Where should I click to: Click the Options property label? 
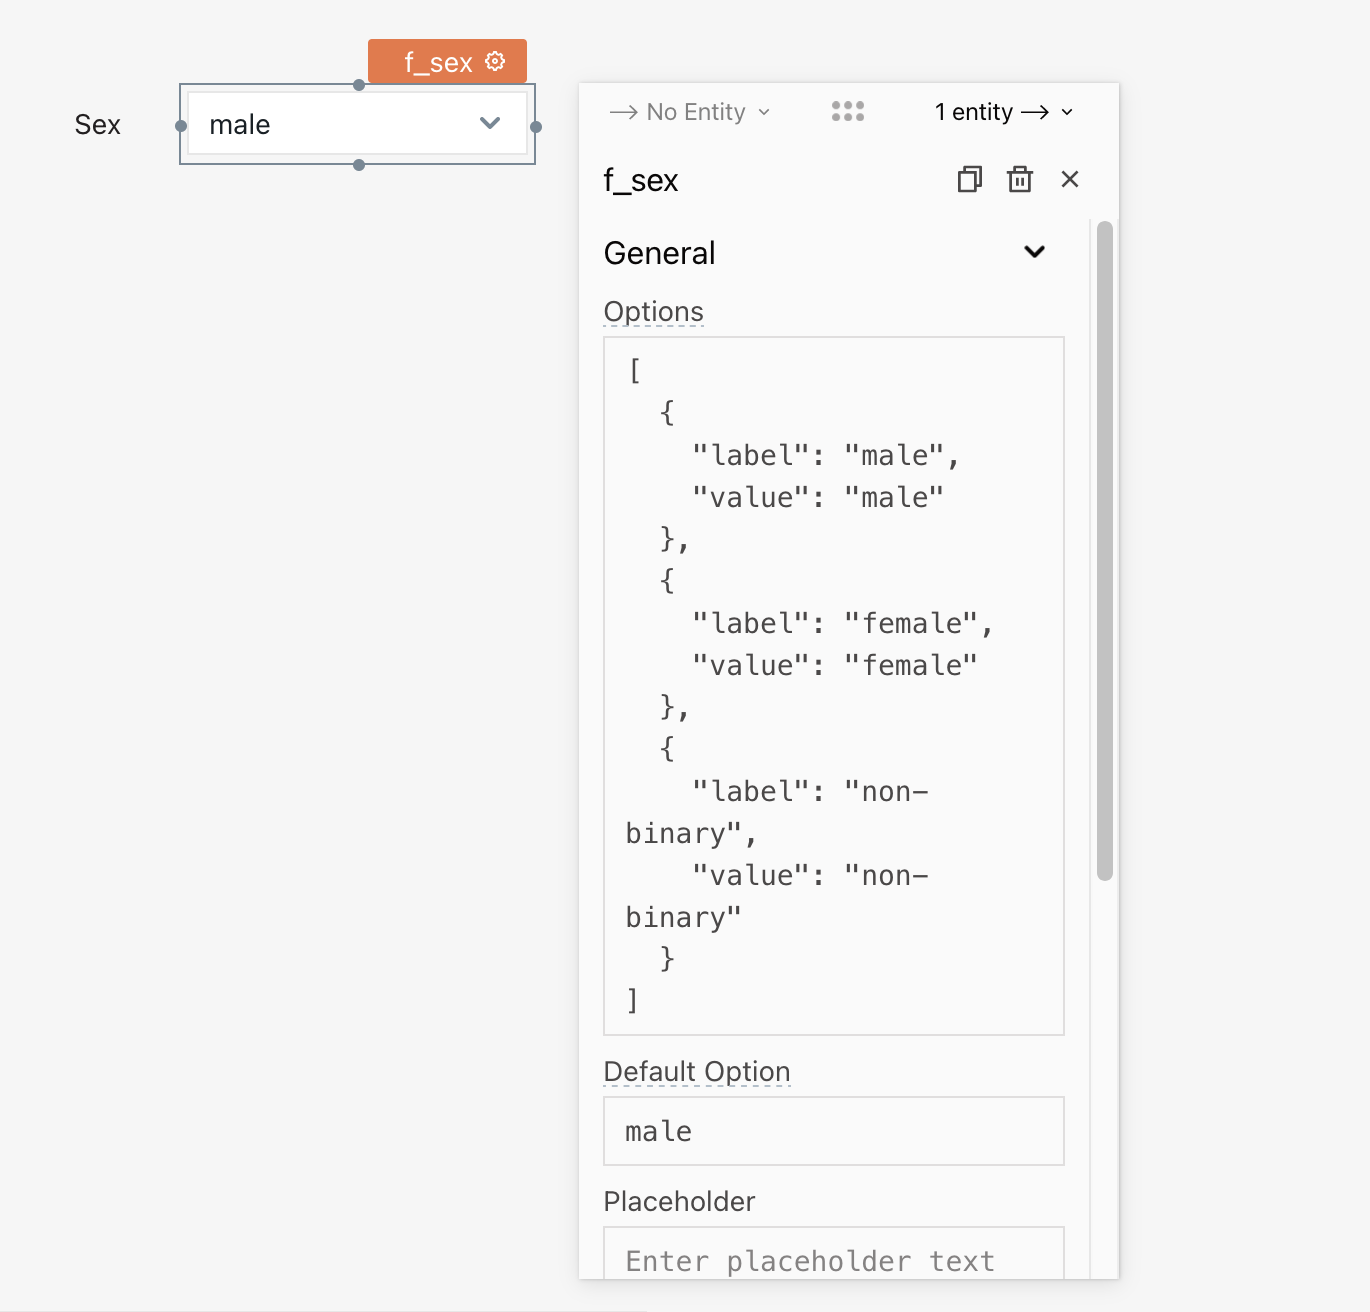point(654,311)
